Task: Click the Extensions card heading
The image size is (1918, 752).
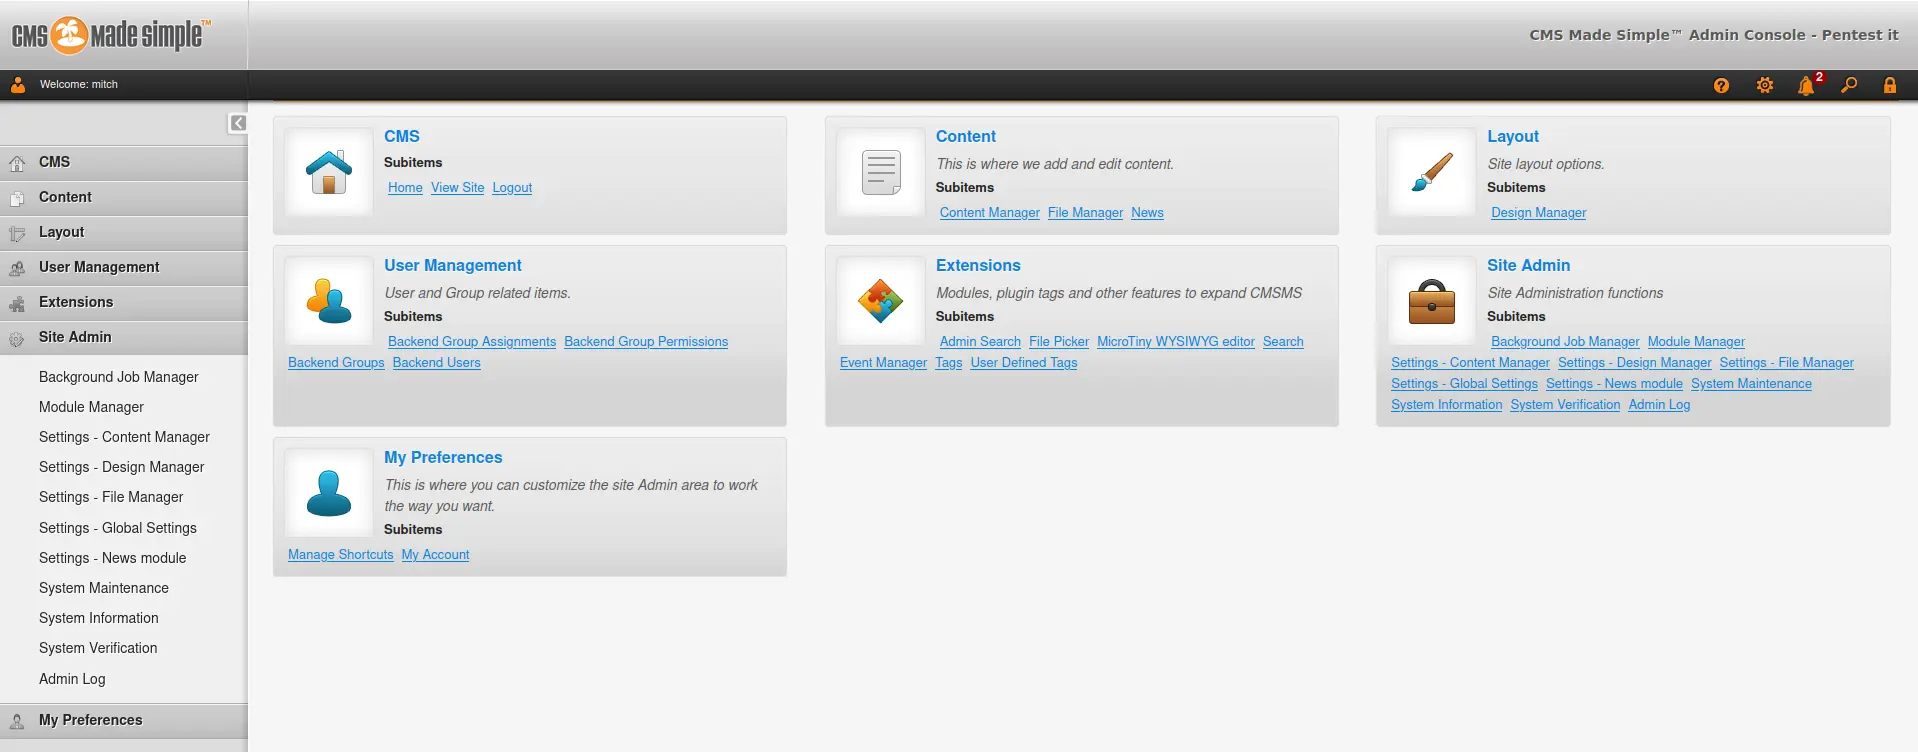Action: (x=978, y=265)
